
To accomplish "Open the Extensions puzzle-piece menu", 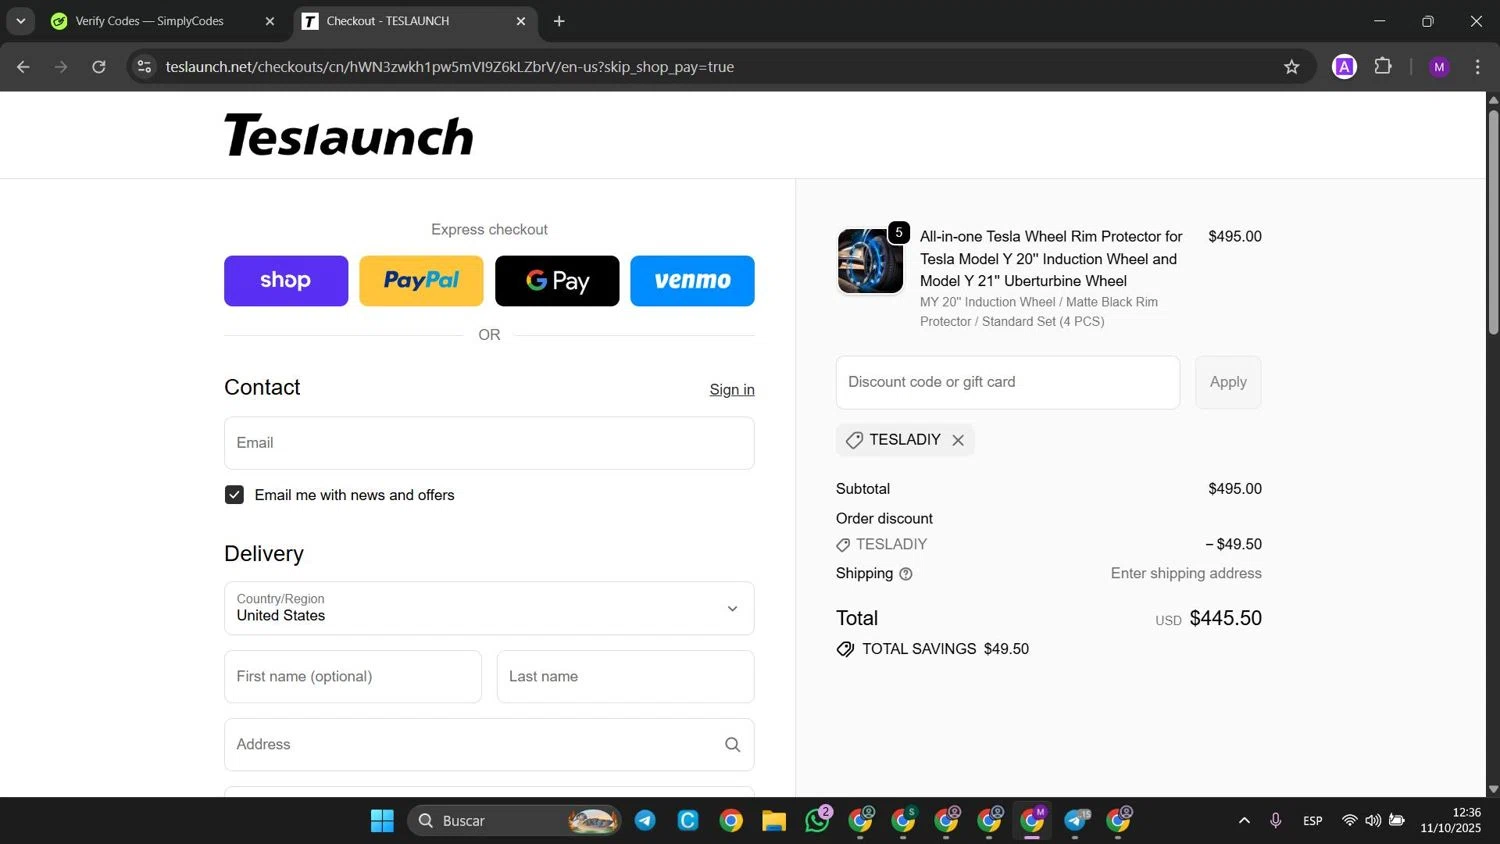I will [1383, 67].
